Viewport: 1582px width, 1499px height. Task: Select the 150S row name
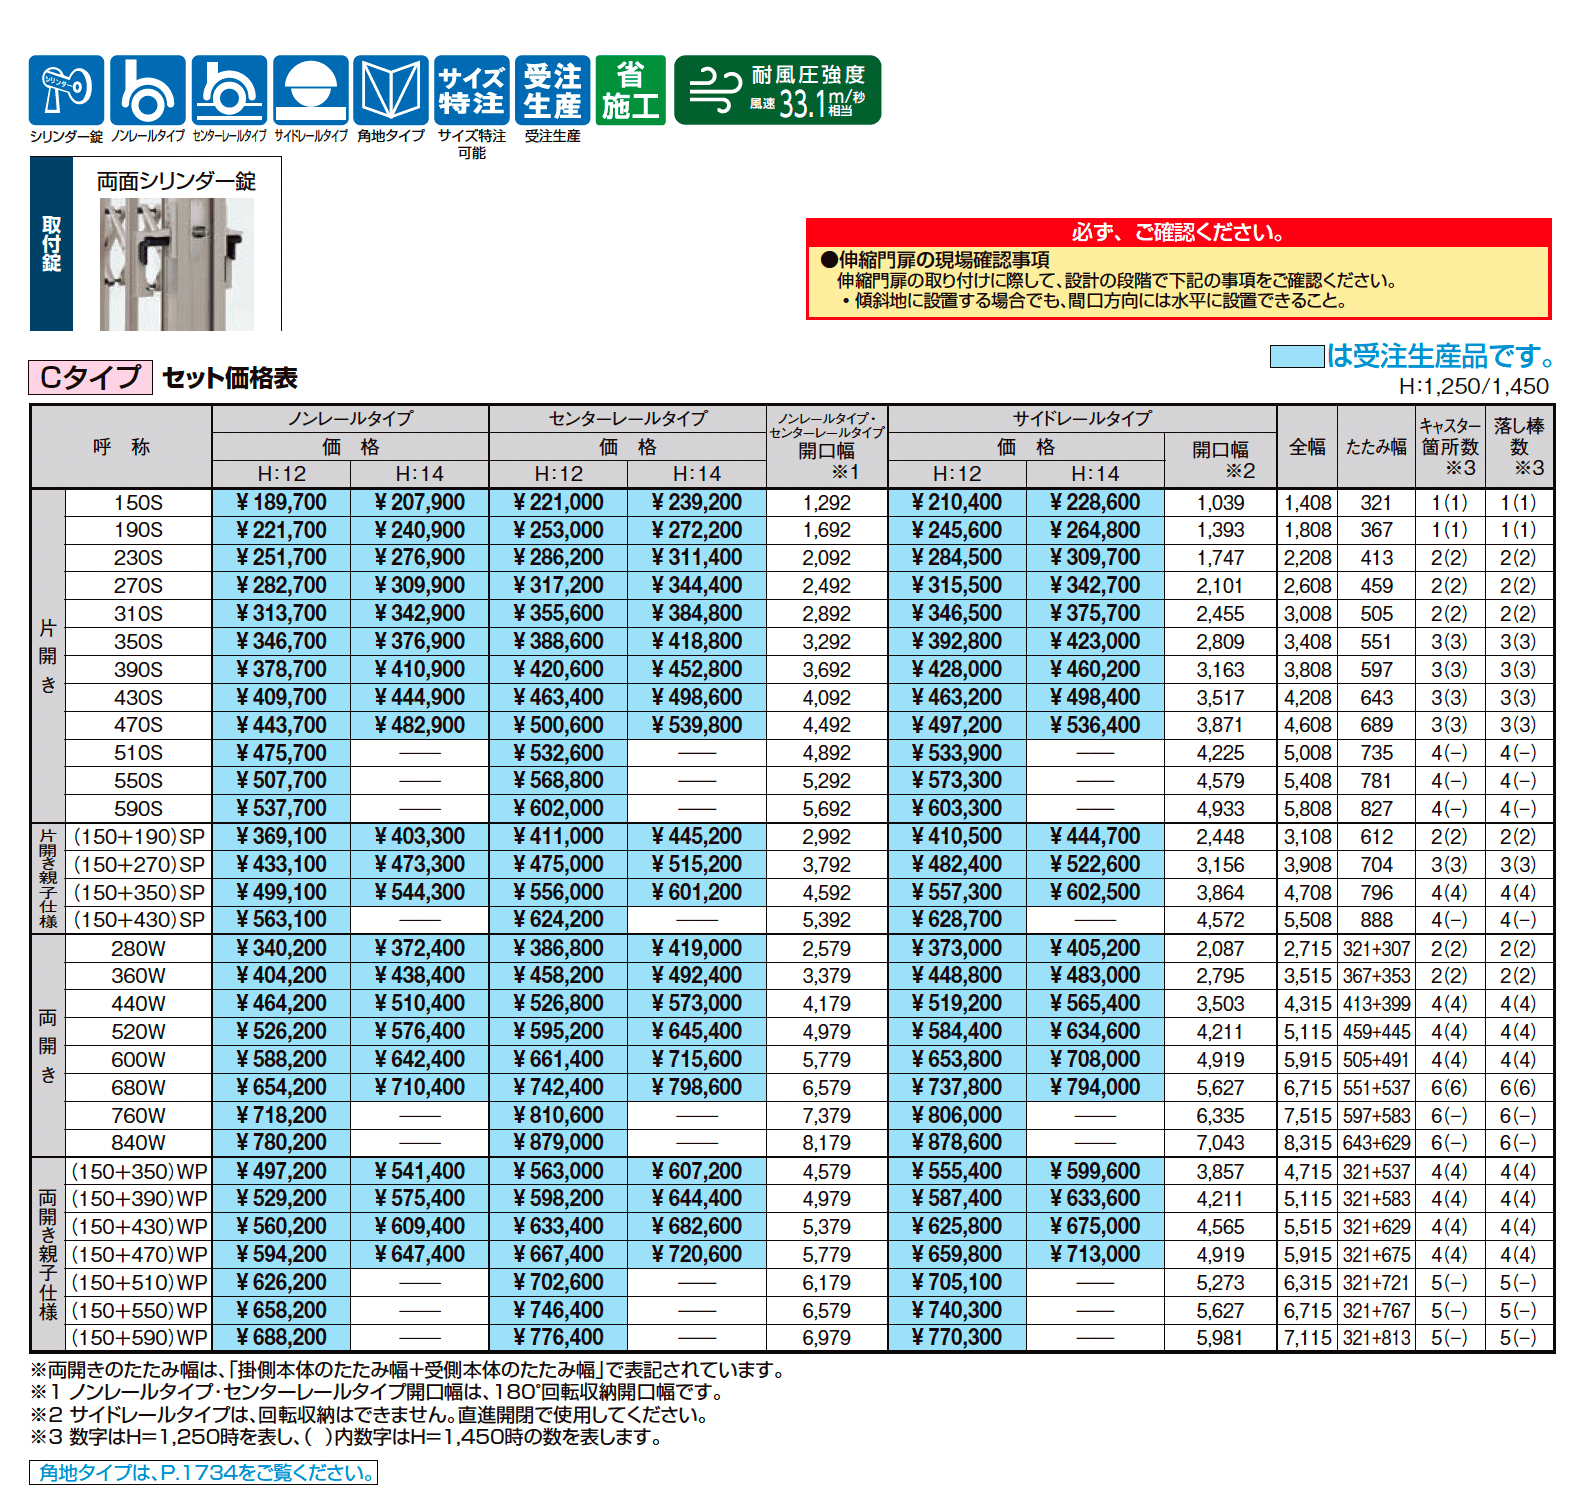(138, 503)
